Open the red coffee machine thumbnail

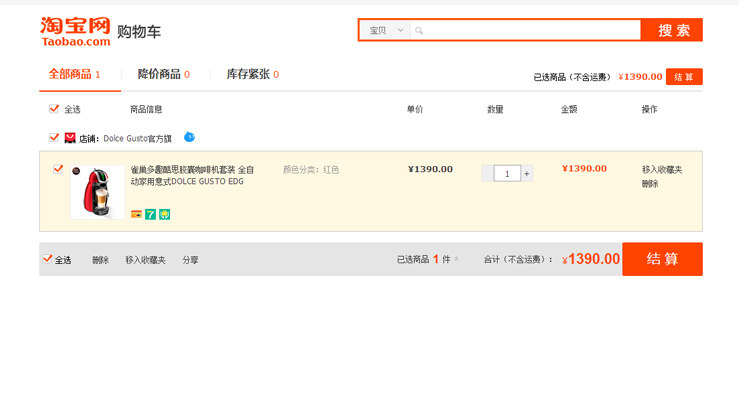[x=98, y=192]
